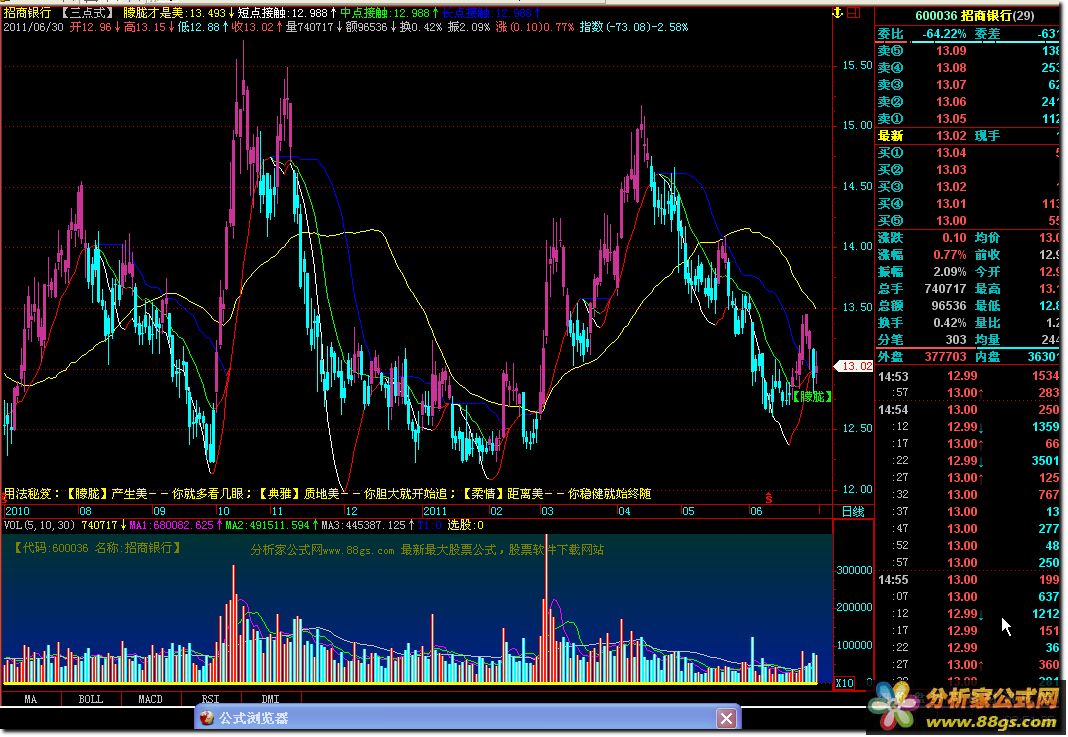Click the 15.50 price axis label

click(x=857, y=65)
